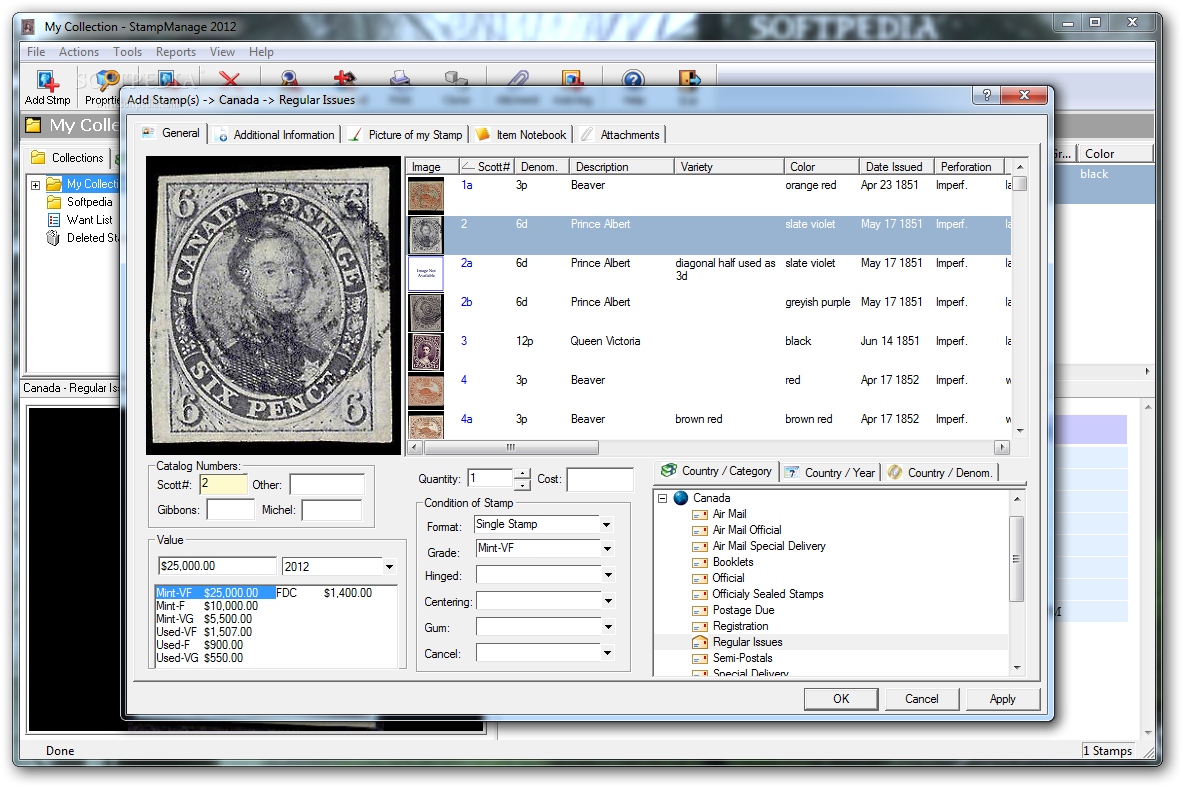Click the stamp list scroll down arrow
The width and height of the screenshot is (1183, 787).
pos(1019,431)
